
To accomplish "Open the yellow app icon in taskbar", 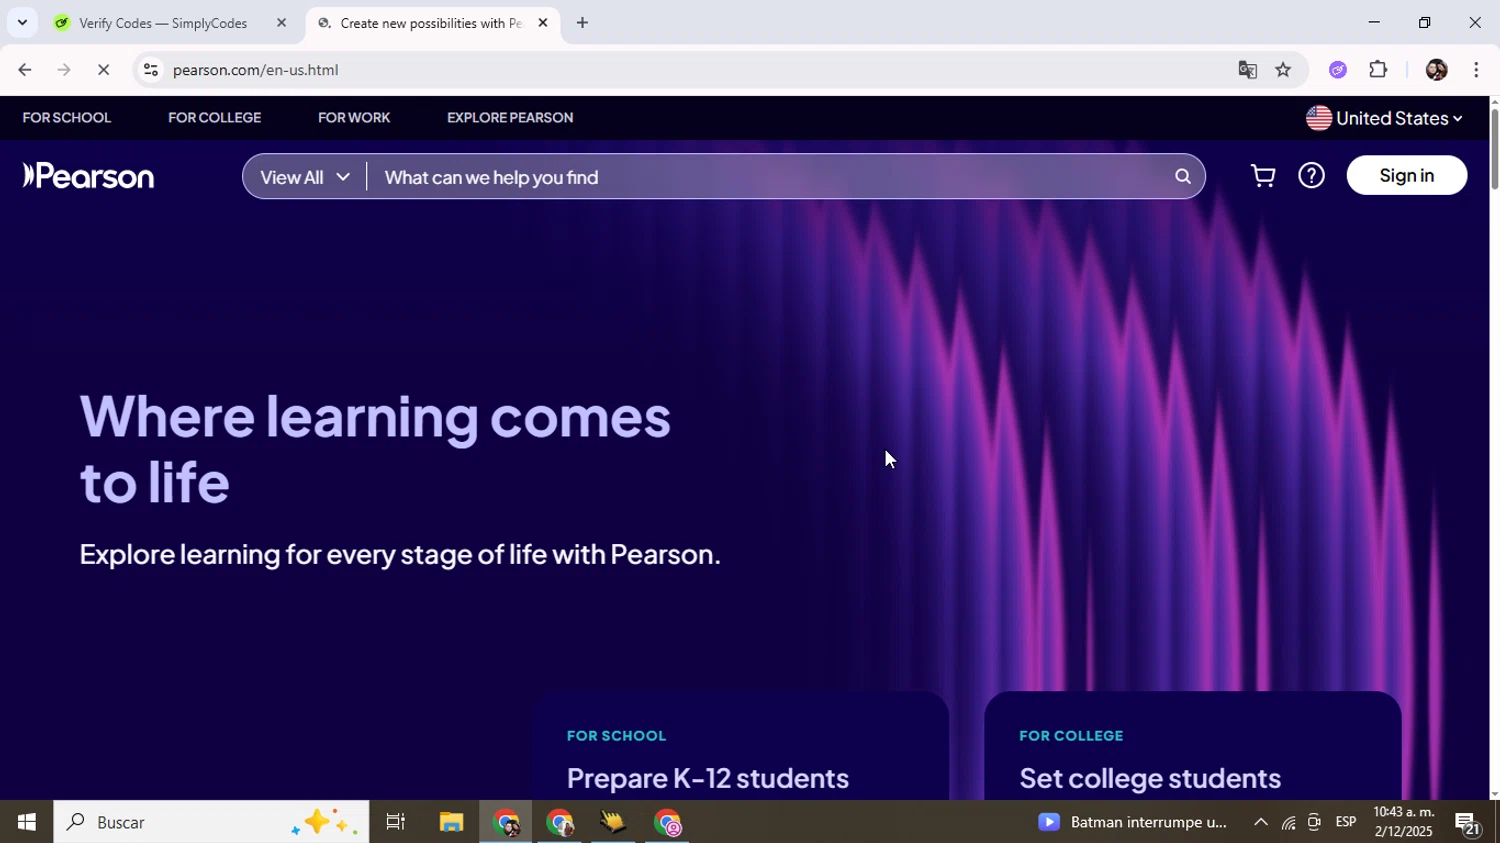I will [613, 822].
